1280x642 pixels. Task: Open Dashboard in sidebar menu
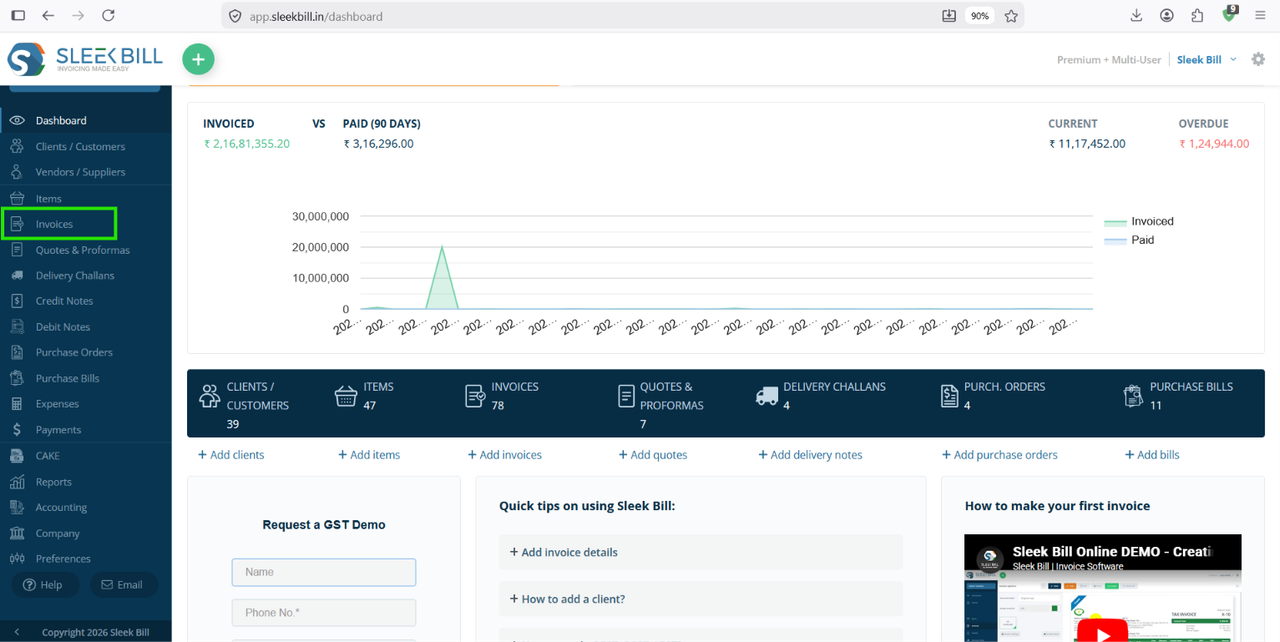click(x=61, y=120)
